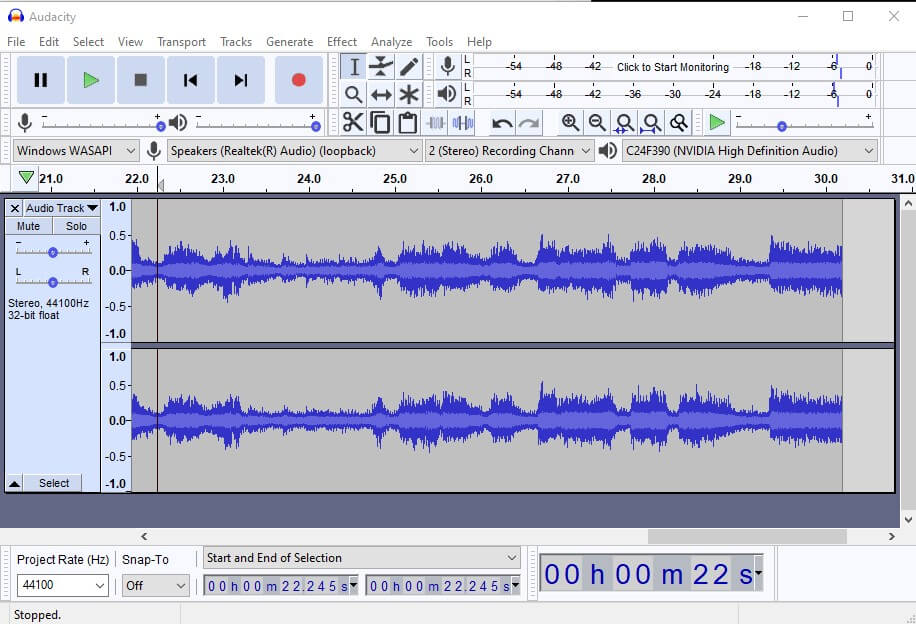Click the Zoom In icon
Screen dimensions: 916x624
tap(570, 123)
